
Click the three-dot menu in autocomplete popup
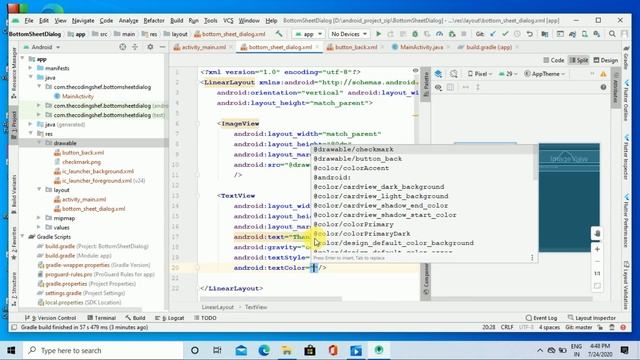pyautogui.click(x=532, y=258)
